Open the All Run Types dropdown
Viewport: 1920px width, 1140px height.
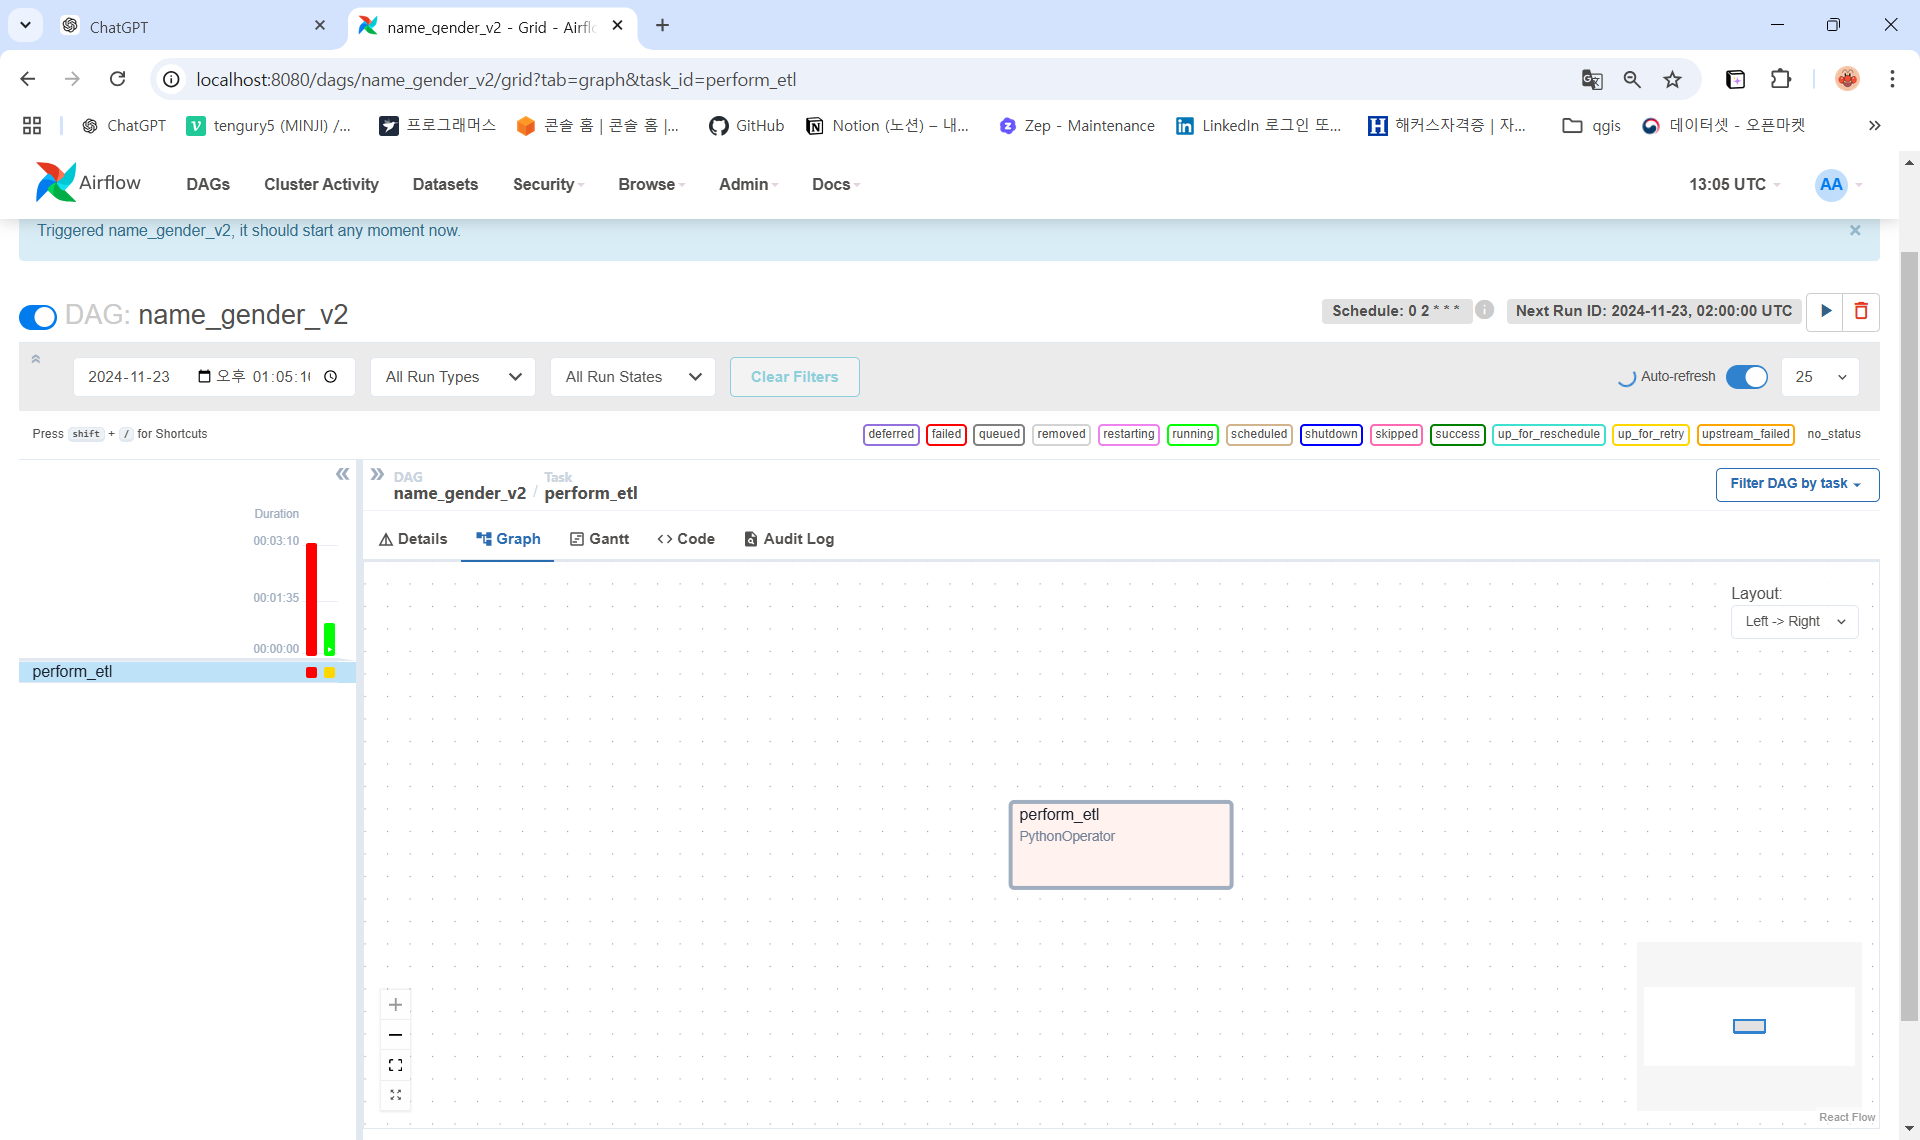452,377
